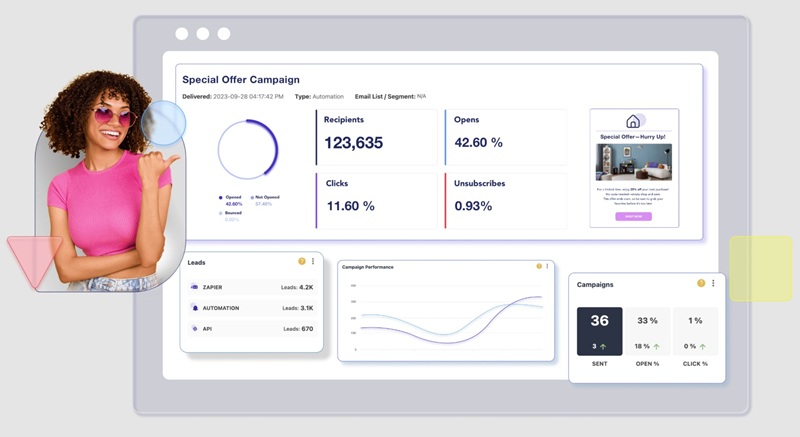
Task: Select the Open % campaigns tile
Action: tap(647, 331)
